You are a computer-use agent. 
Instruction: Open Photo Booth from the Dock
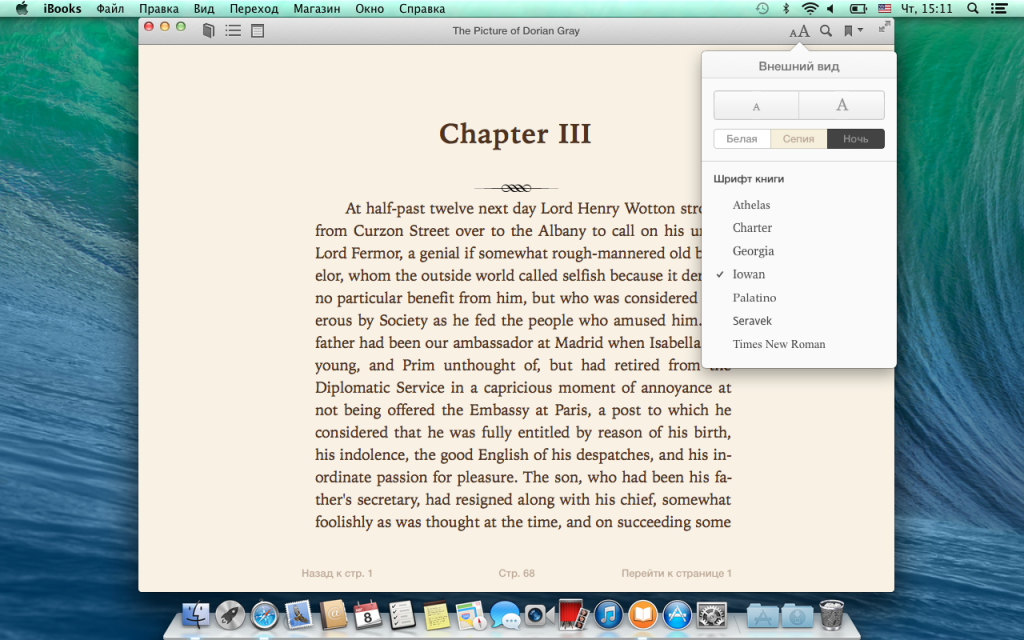pos(574,615)
